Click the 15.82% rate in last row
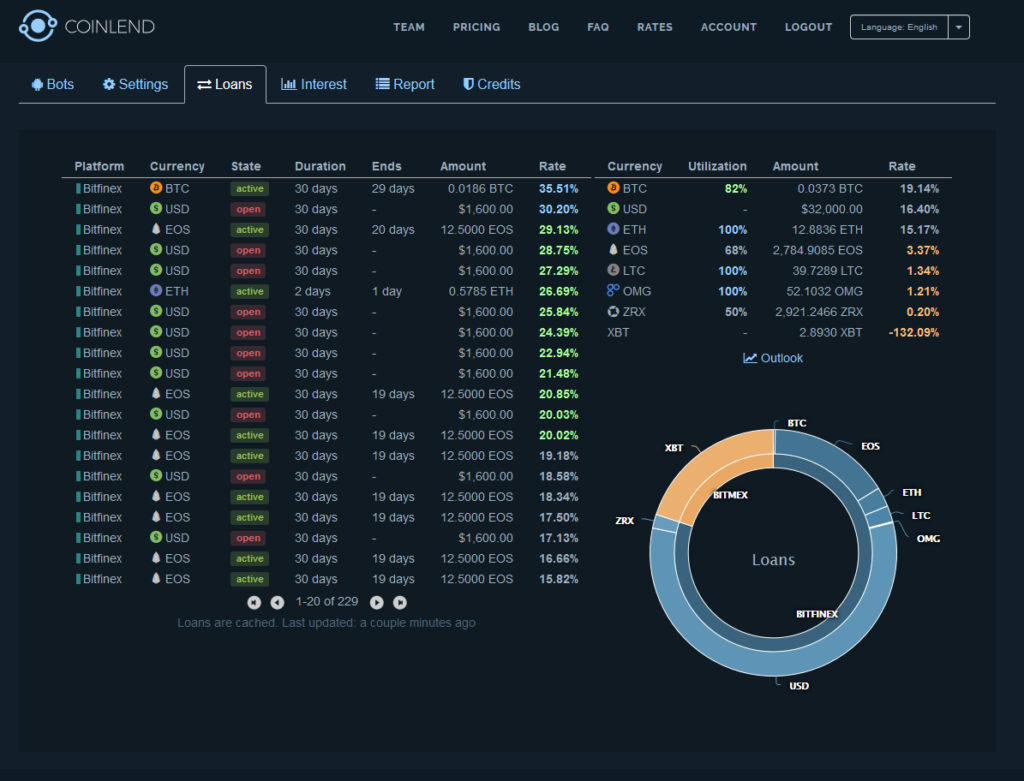The height and width of the screenshot is (781, 1024). pos(558,579)
